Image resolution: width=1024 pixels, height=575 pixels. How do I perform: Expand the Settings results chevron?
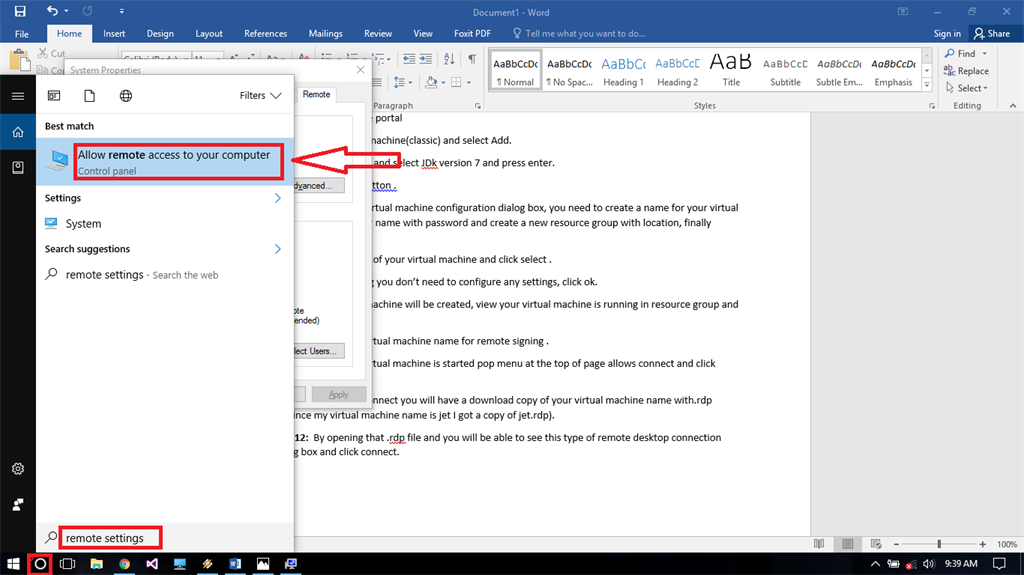coord(278,198)
